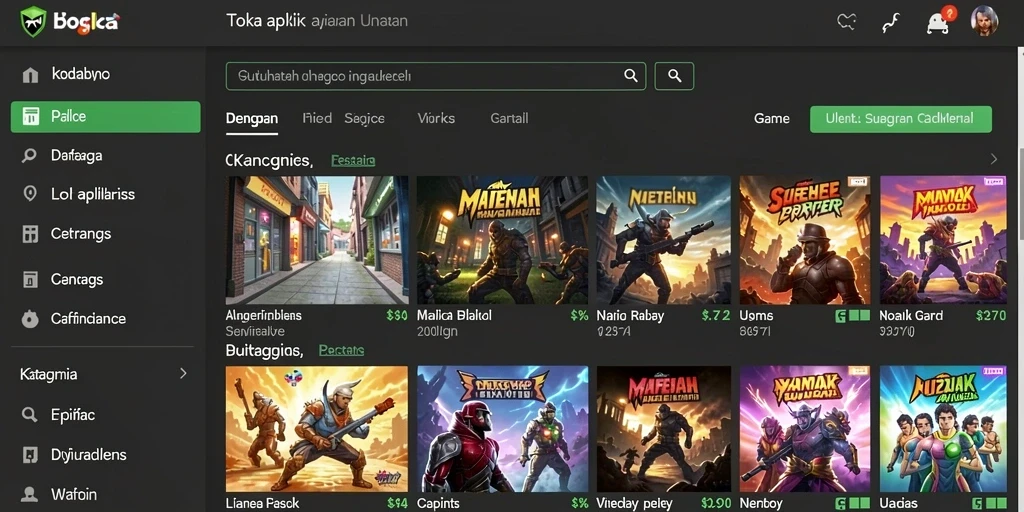Click the Bogka shield logo icon
This screenshot has height=512, width=1024.
coord(33,21)
